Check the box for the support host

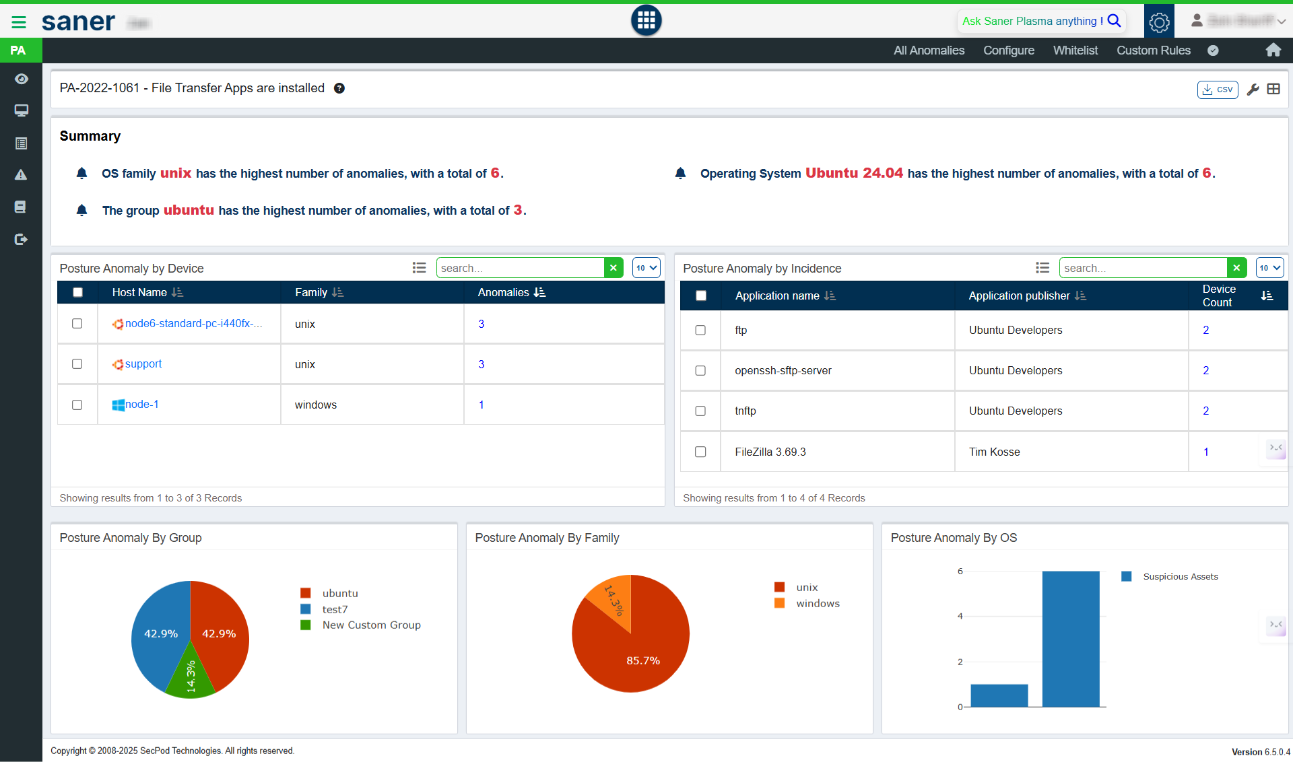77,364
